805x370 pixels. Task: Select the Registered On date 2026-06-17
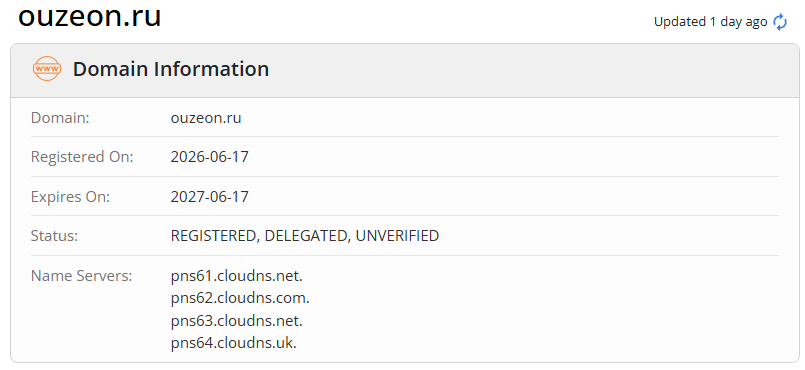coord(209,157)
